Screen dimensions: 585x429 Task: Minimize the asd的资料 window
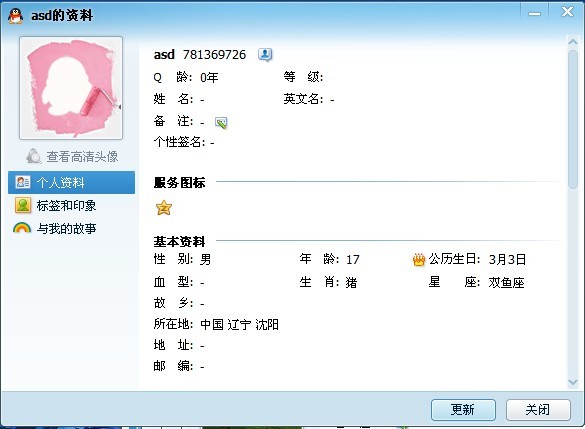click(x=534, y=14)
